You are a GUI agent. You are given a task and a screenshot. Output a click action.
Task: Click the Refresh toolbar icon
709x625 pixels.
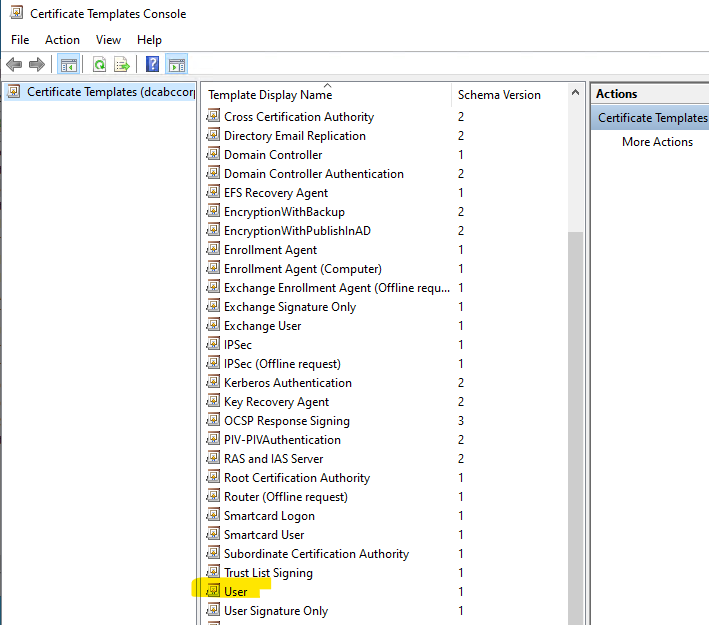[x=99, y=65]
